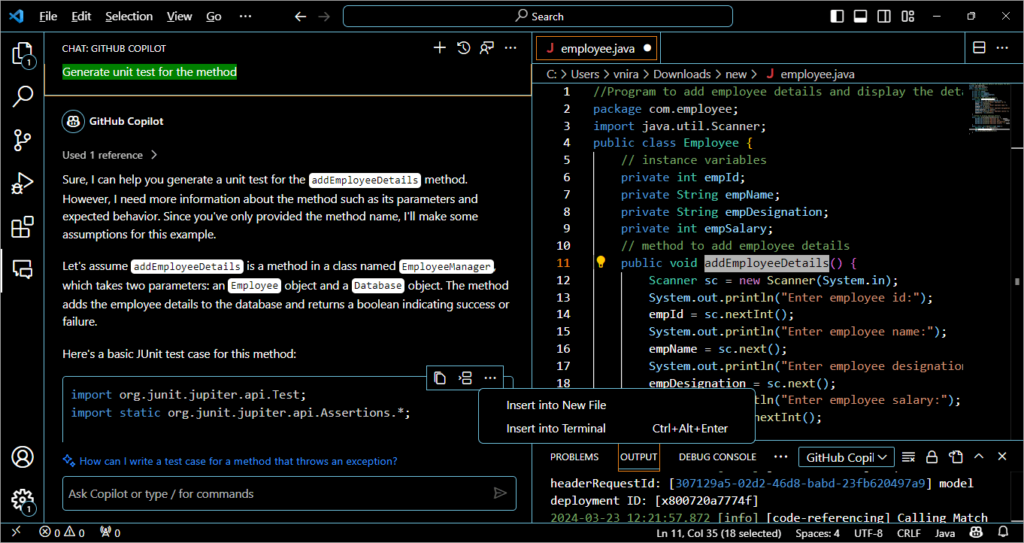Click the title bar Search box

pyautogui.click(x=537, y=16)
